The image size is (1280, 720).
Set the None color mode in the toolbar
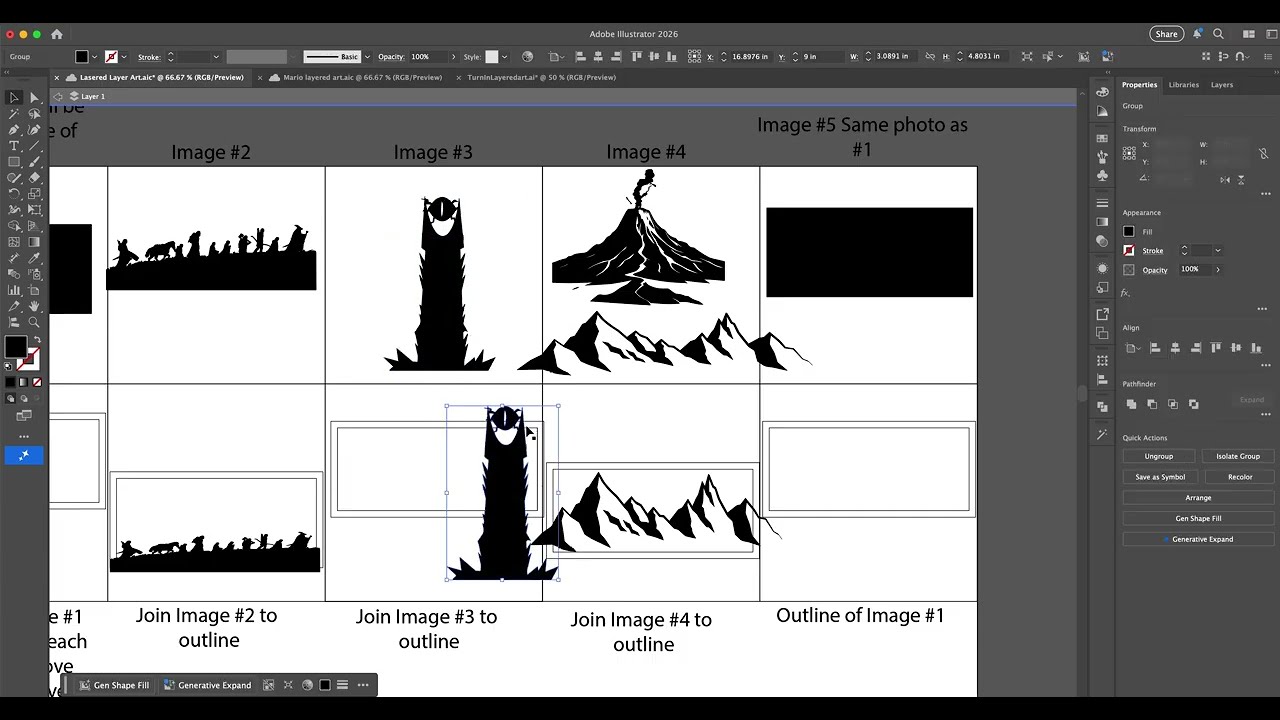point(38,382)
